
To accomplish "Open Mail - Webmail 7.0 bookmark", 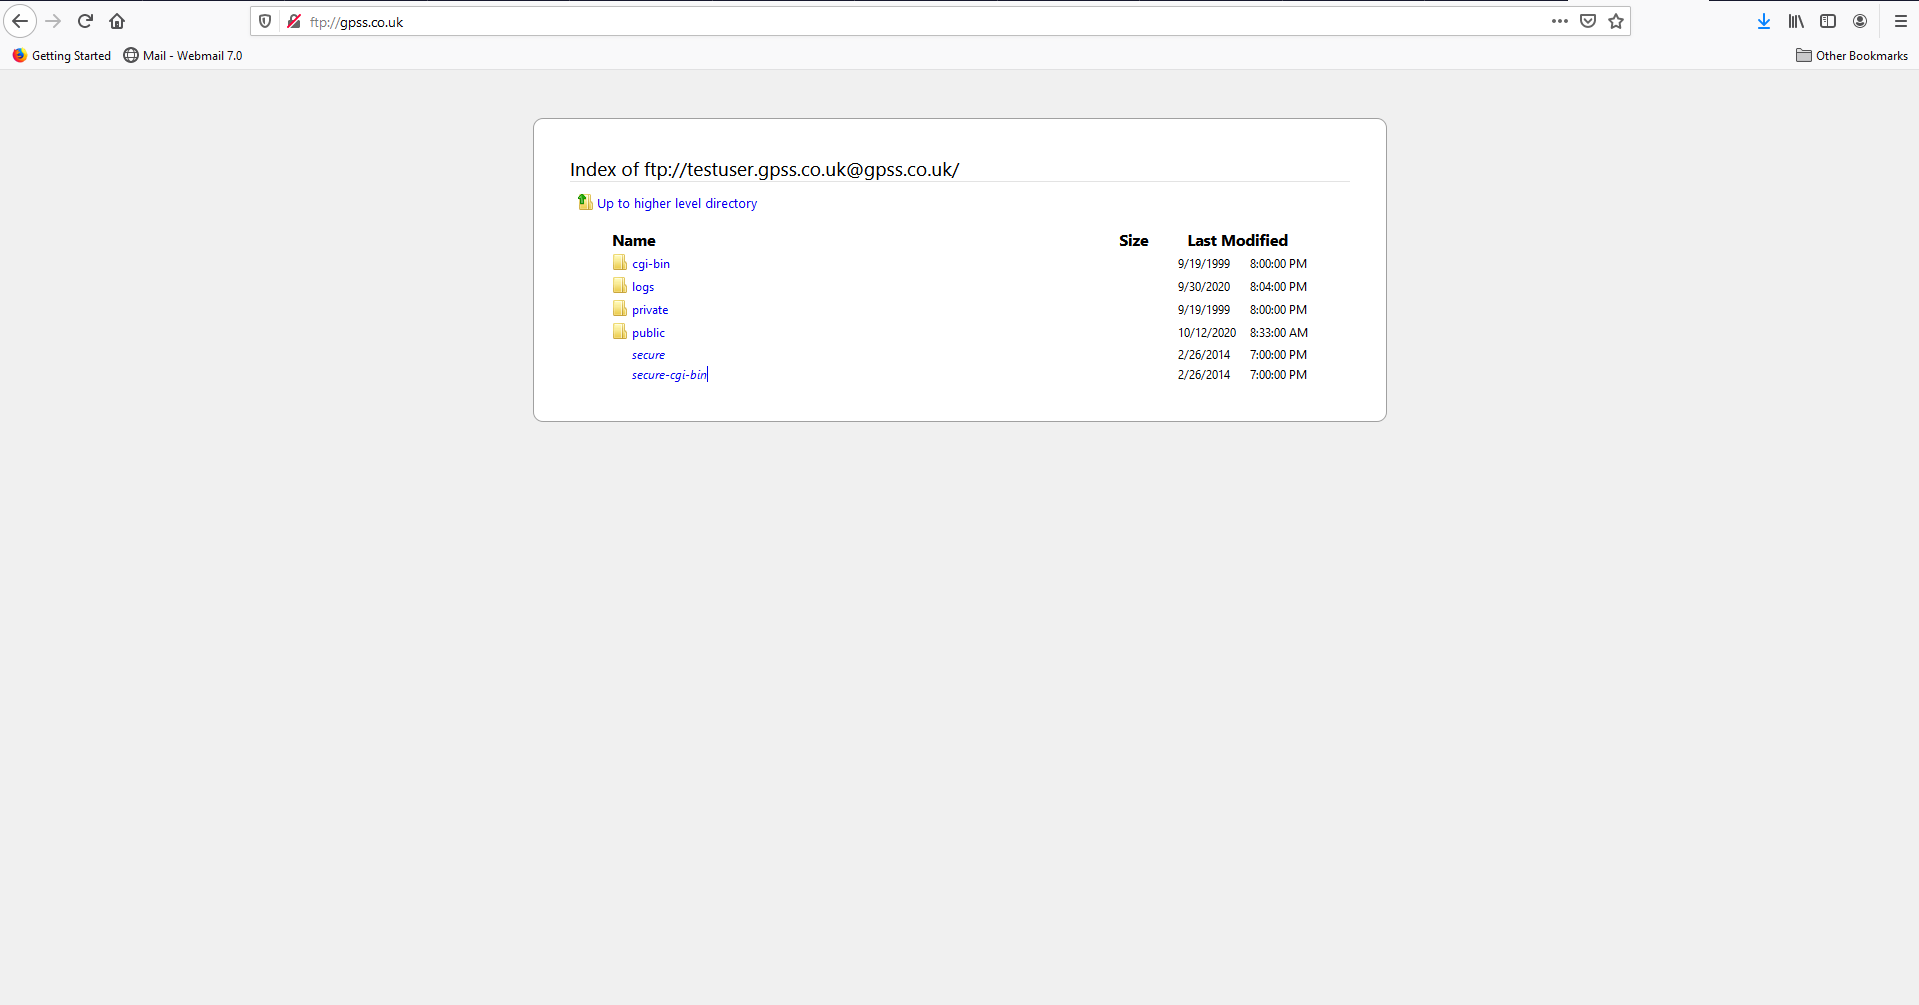I will coord(183,56).
